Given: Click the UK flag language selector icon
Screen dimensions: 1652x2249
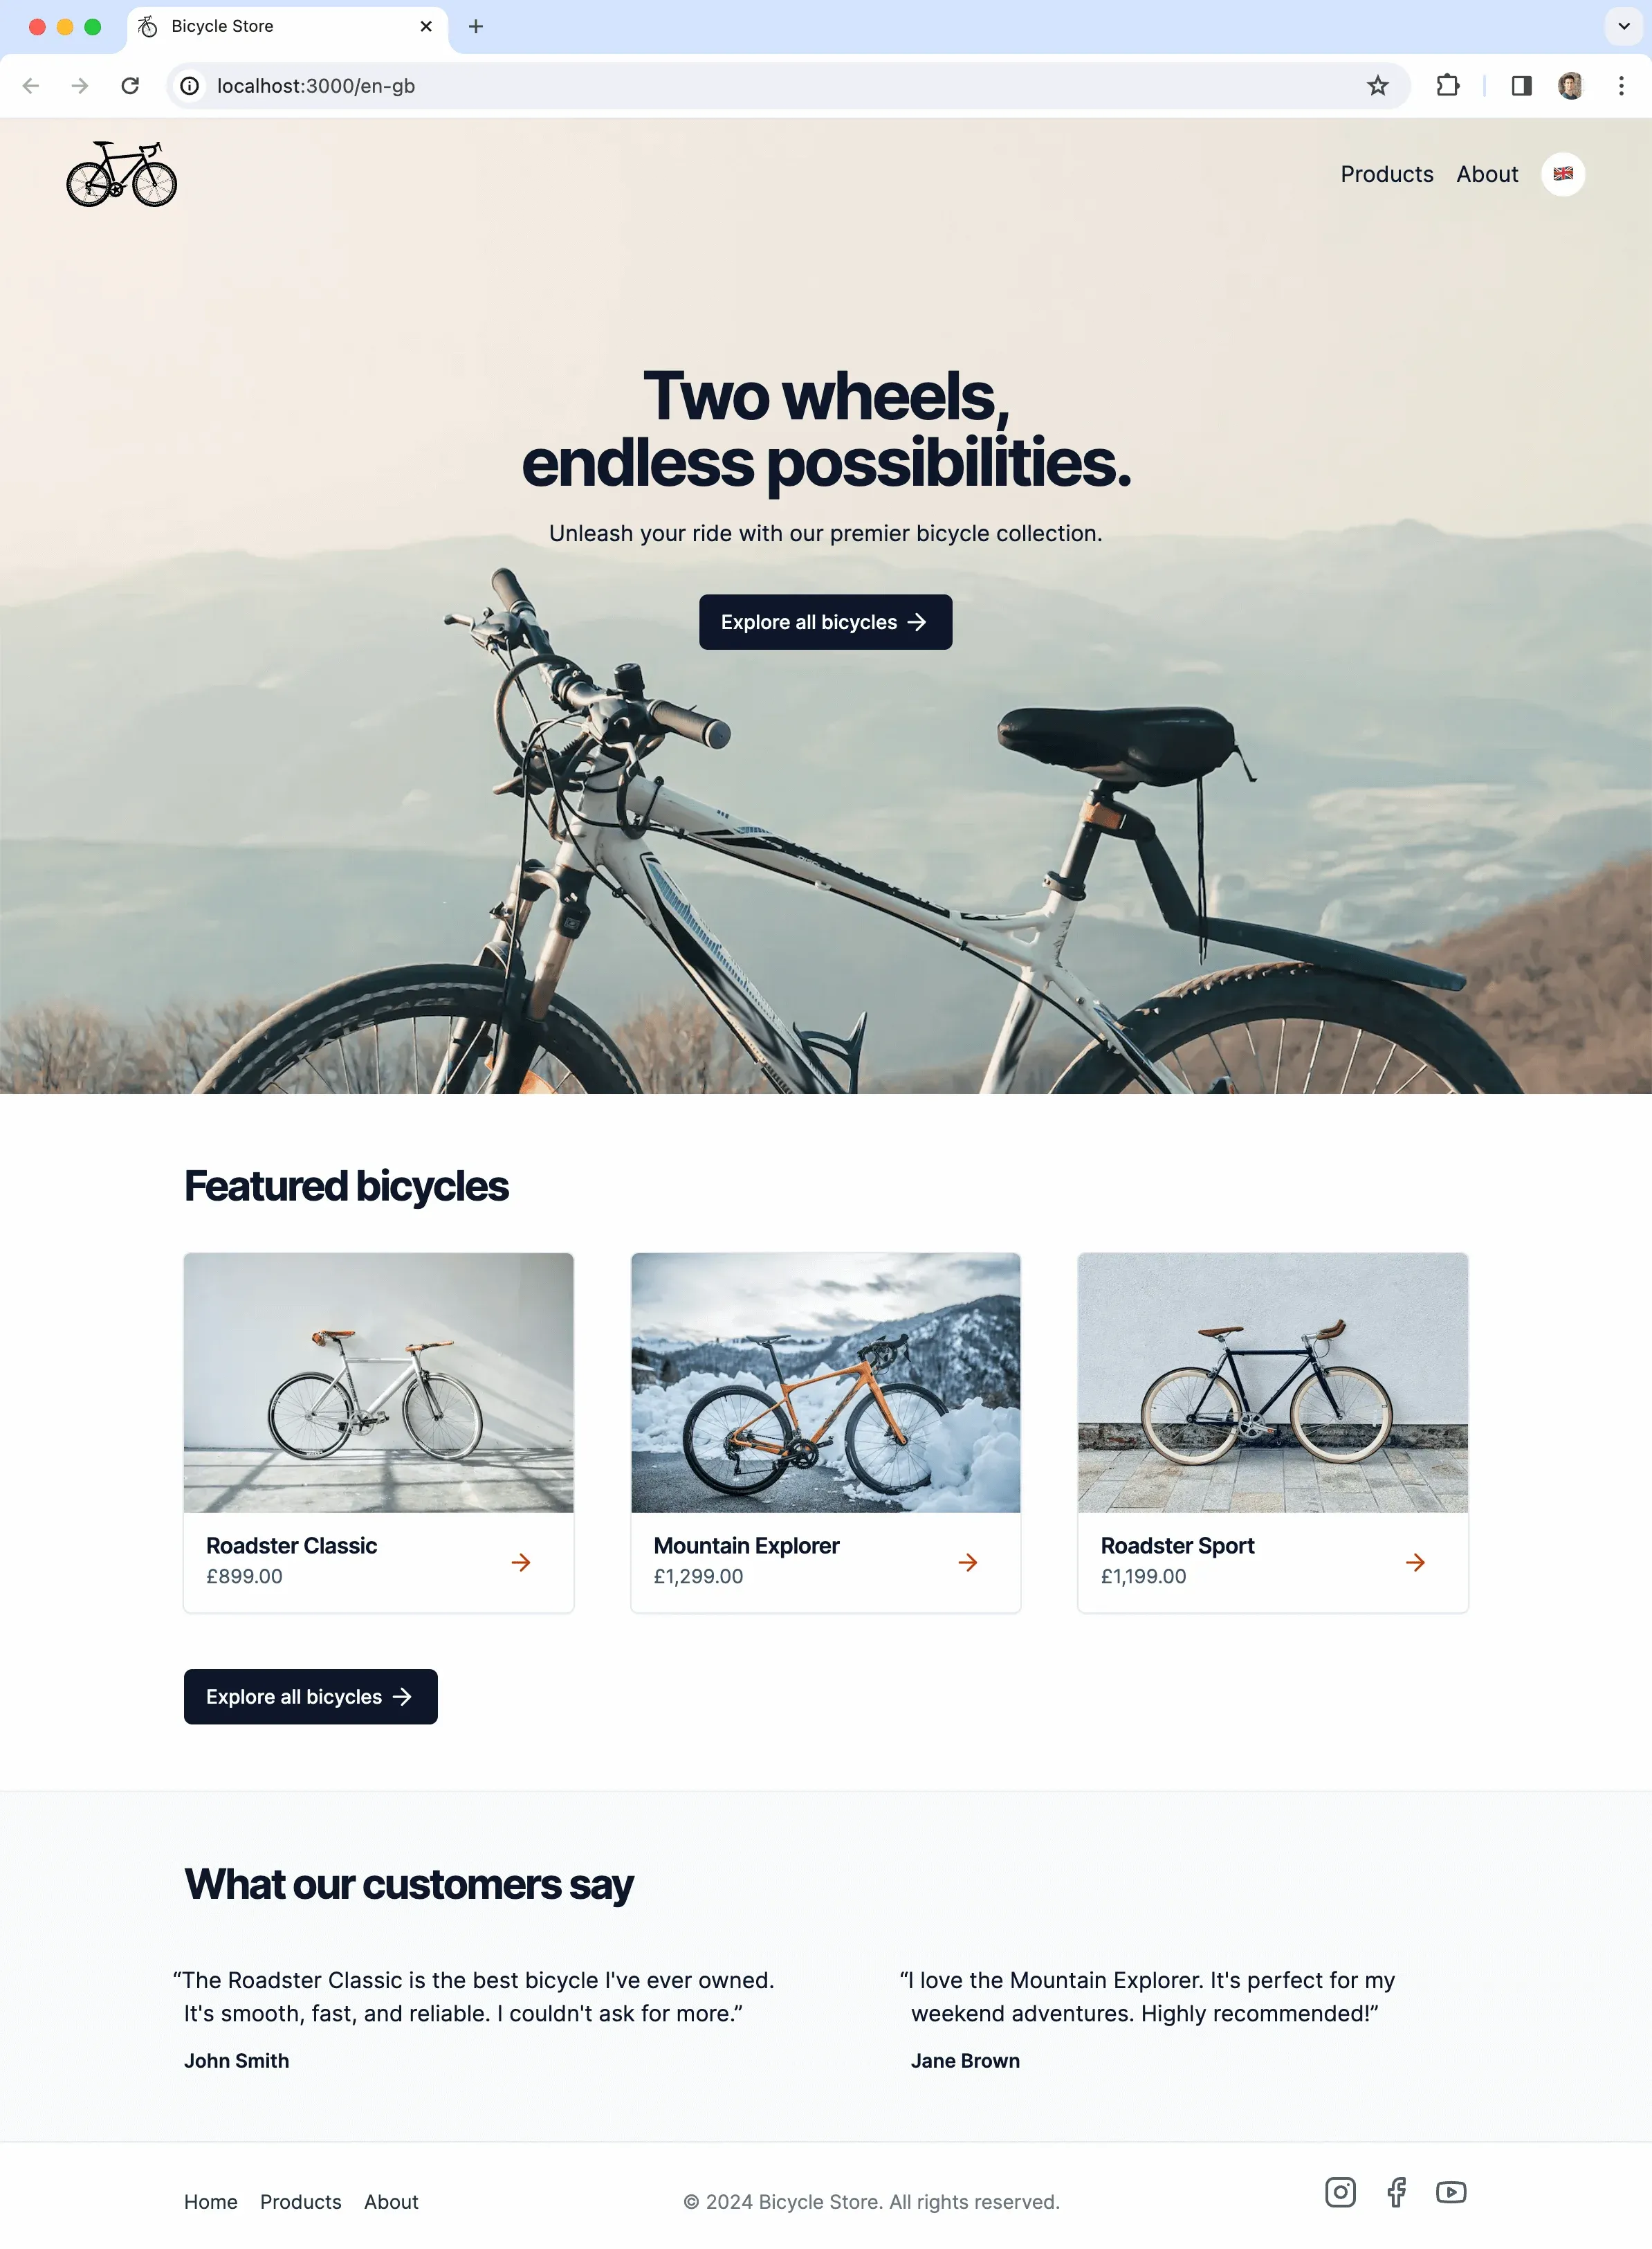Looking at the screenshot, I should (1563, 174).
